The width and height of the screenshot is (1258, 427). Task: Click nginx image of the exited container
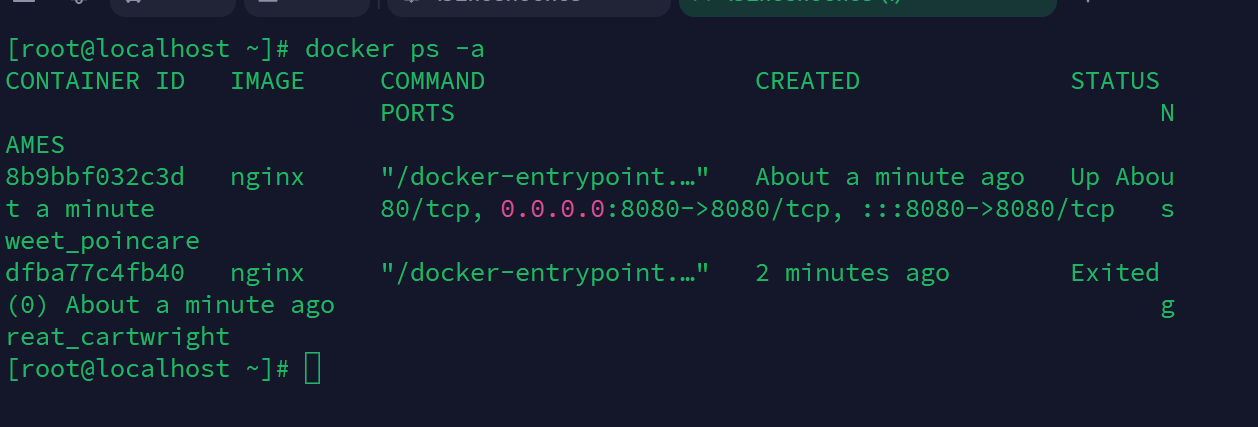(x=267, y=273)
